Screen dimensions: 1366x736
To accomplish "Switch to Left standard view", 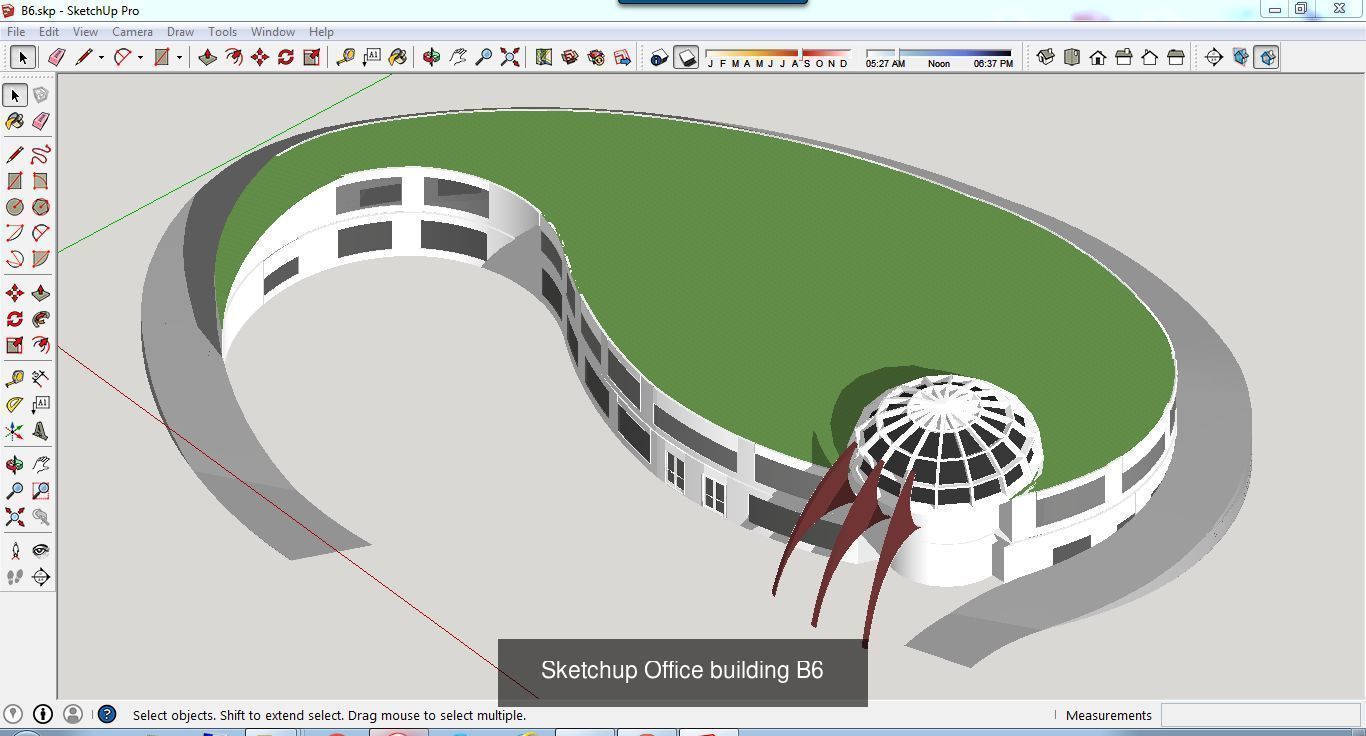I will coord(1175,57).
